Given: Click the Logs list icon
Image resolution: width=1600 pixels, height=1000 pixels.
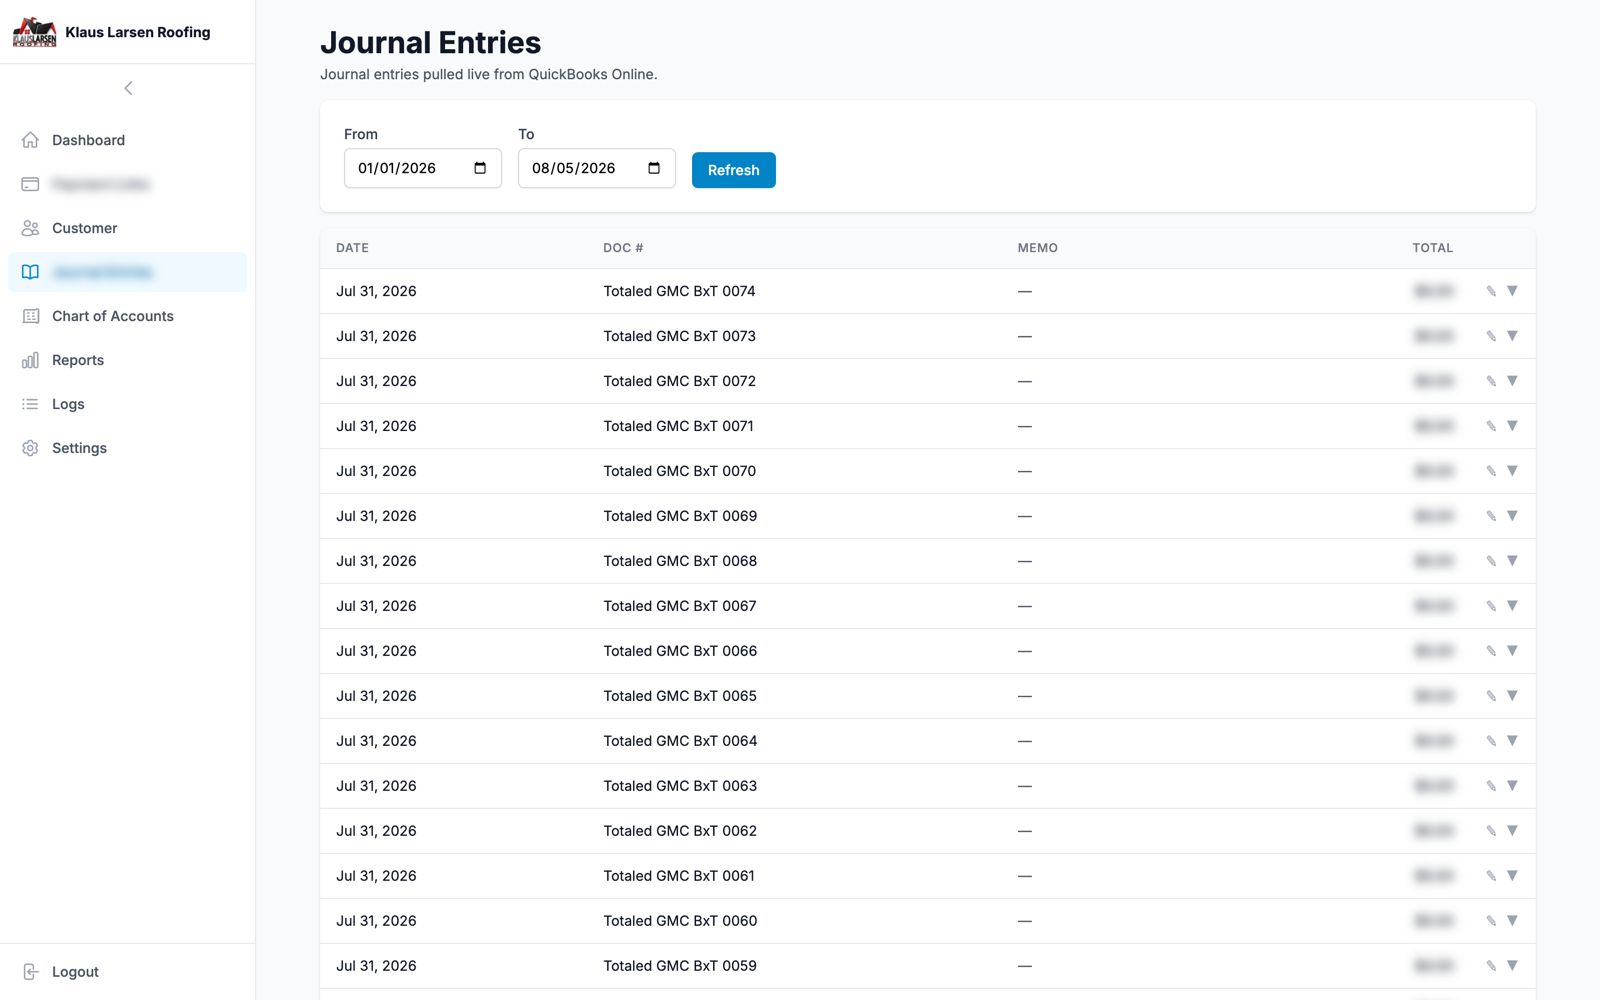Looking at the screenshot, I should point(30,404).
